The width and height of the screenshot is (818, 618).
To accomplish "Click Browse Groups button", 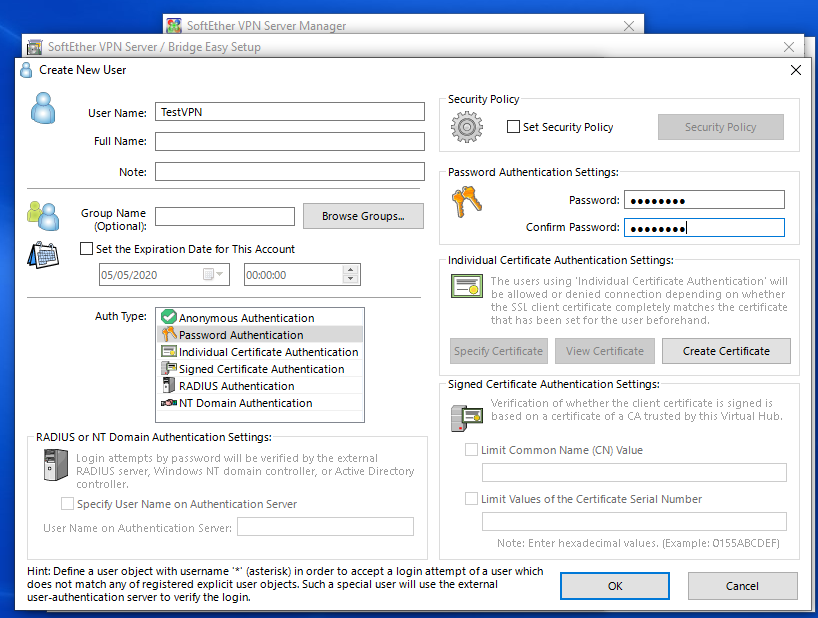I will pyautogui.click(x=363, y=216).
